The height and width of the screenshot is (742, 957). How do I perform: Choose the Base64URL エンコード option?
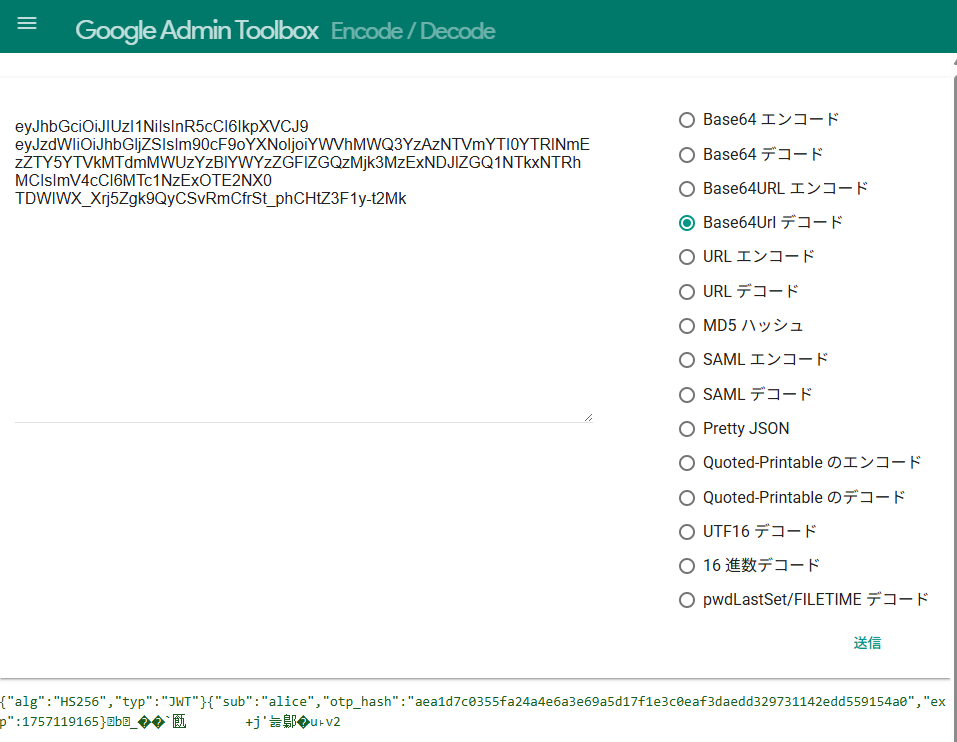coord(687,189)
